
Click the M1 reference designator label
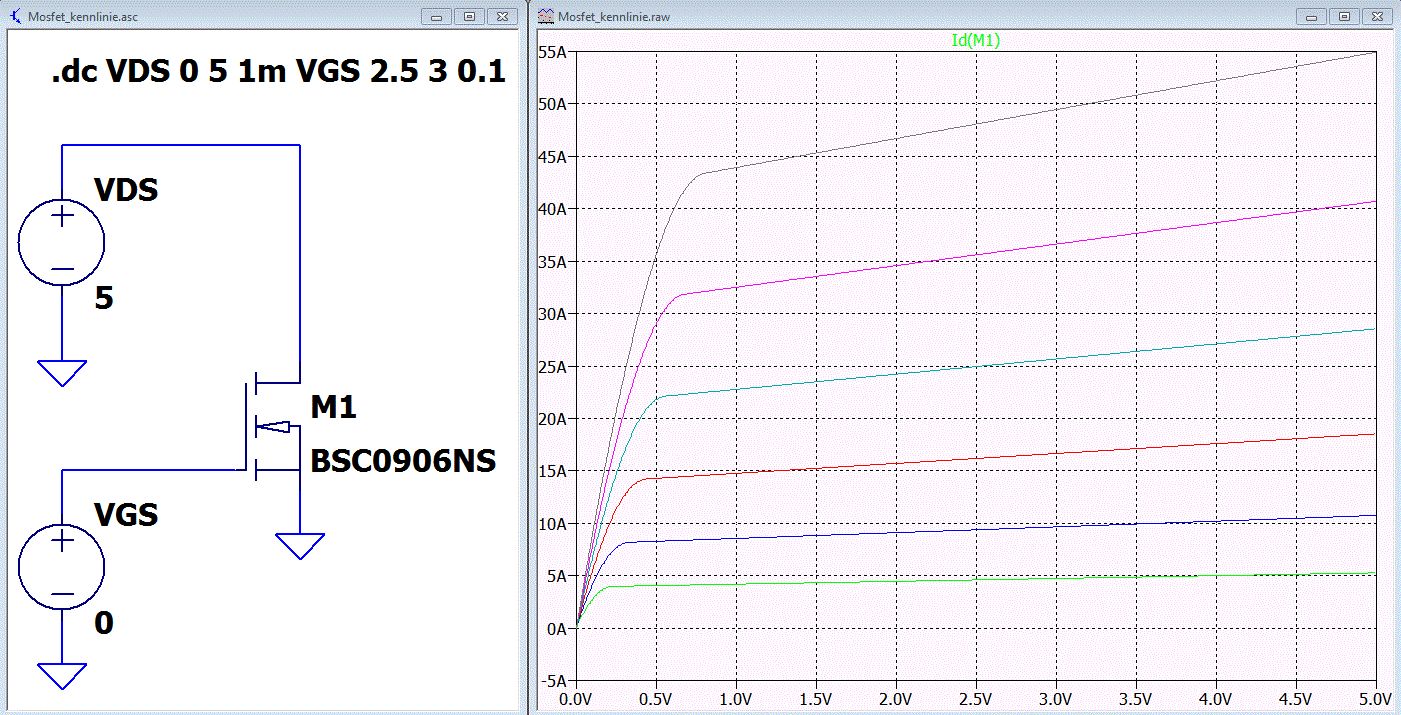point(333,407)
